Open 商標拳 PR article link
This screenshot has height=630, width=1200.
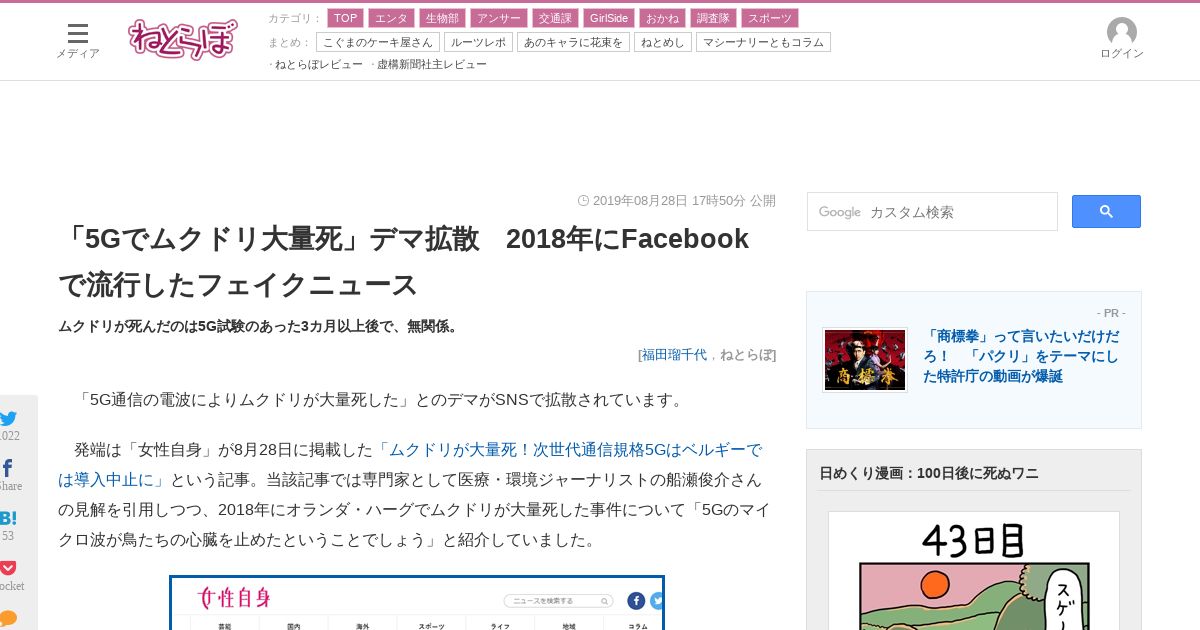pyautogui.click(x=1021, y=356)
